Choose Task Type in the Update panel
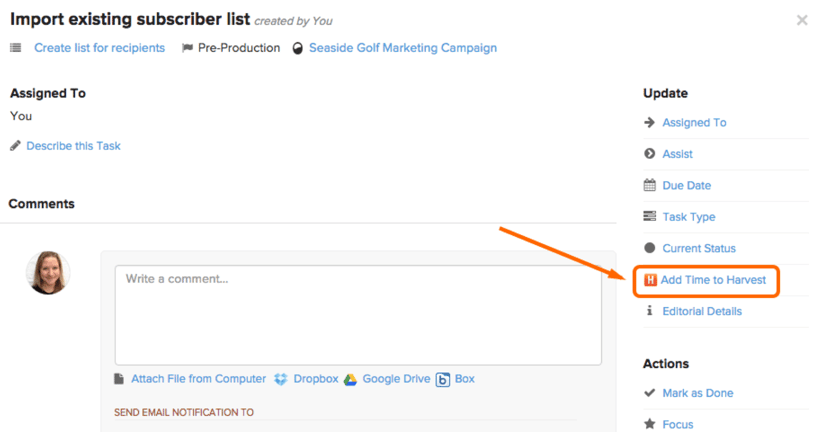Viewport: 820px width, 432px height. (x=688, y=217)
